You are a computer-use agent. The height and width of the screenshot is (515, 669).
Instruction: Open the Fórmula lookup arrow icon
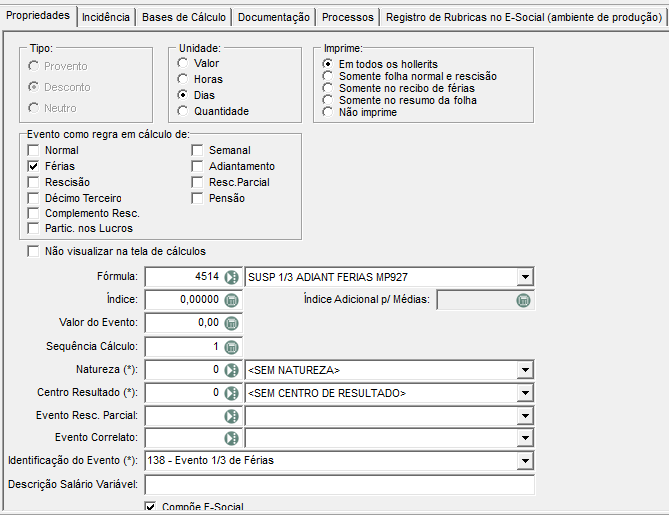(x=231, y=277)
